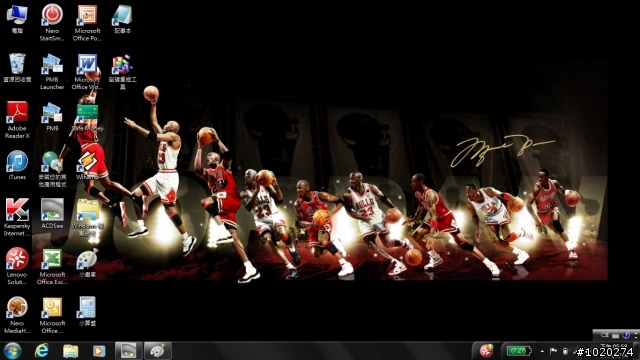640x360 pixels.
Task: Click the battery power tray icon
Action: click(x=565, y=351)
